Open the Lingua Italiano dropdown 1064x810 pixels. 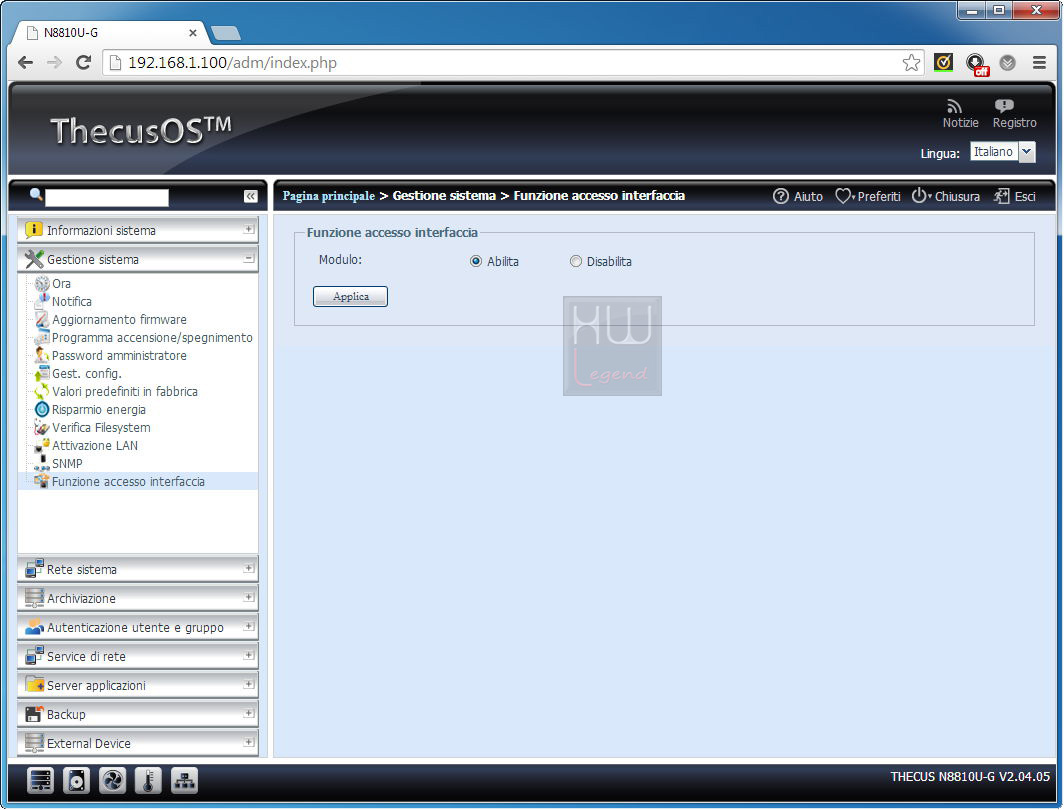(x=1003, y=152)
